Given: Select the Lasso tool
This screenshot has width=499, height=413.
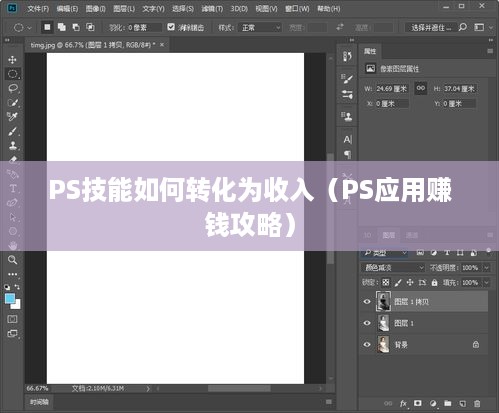Looking at the screenshot, I should coord(13,88).
